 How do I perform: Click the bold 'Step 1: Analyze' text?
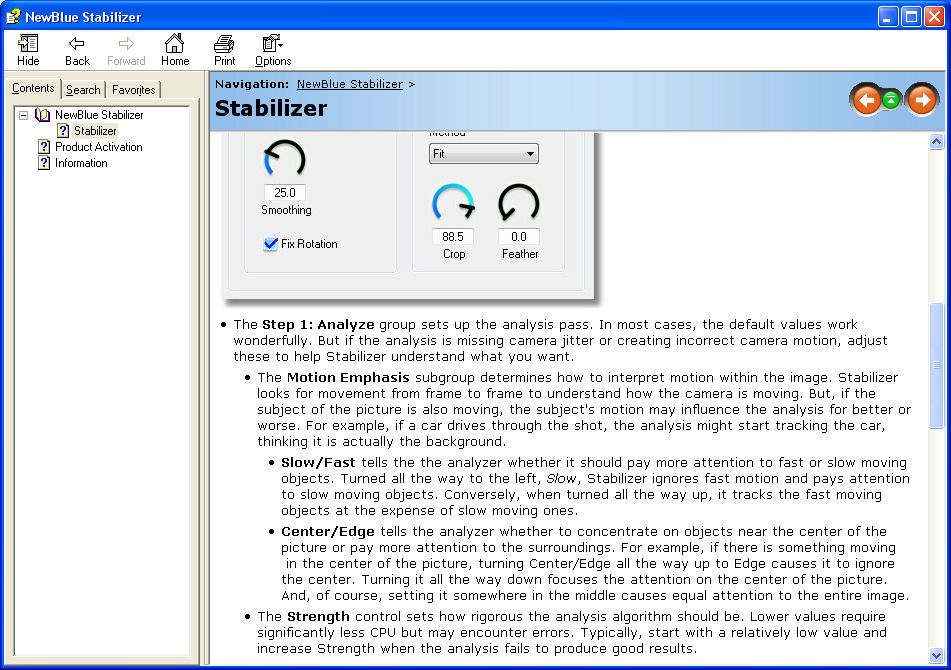point(318,325)
